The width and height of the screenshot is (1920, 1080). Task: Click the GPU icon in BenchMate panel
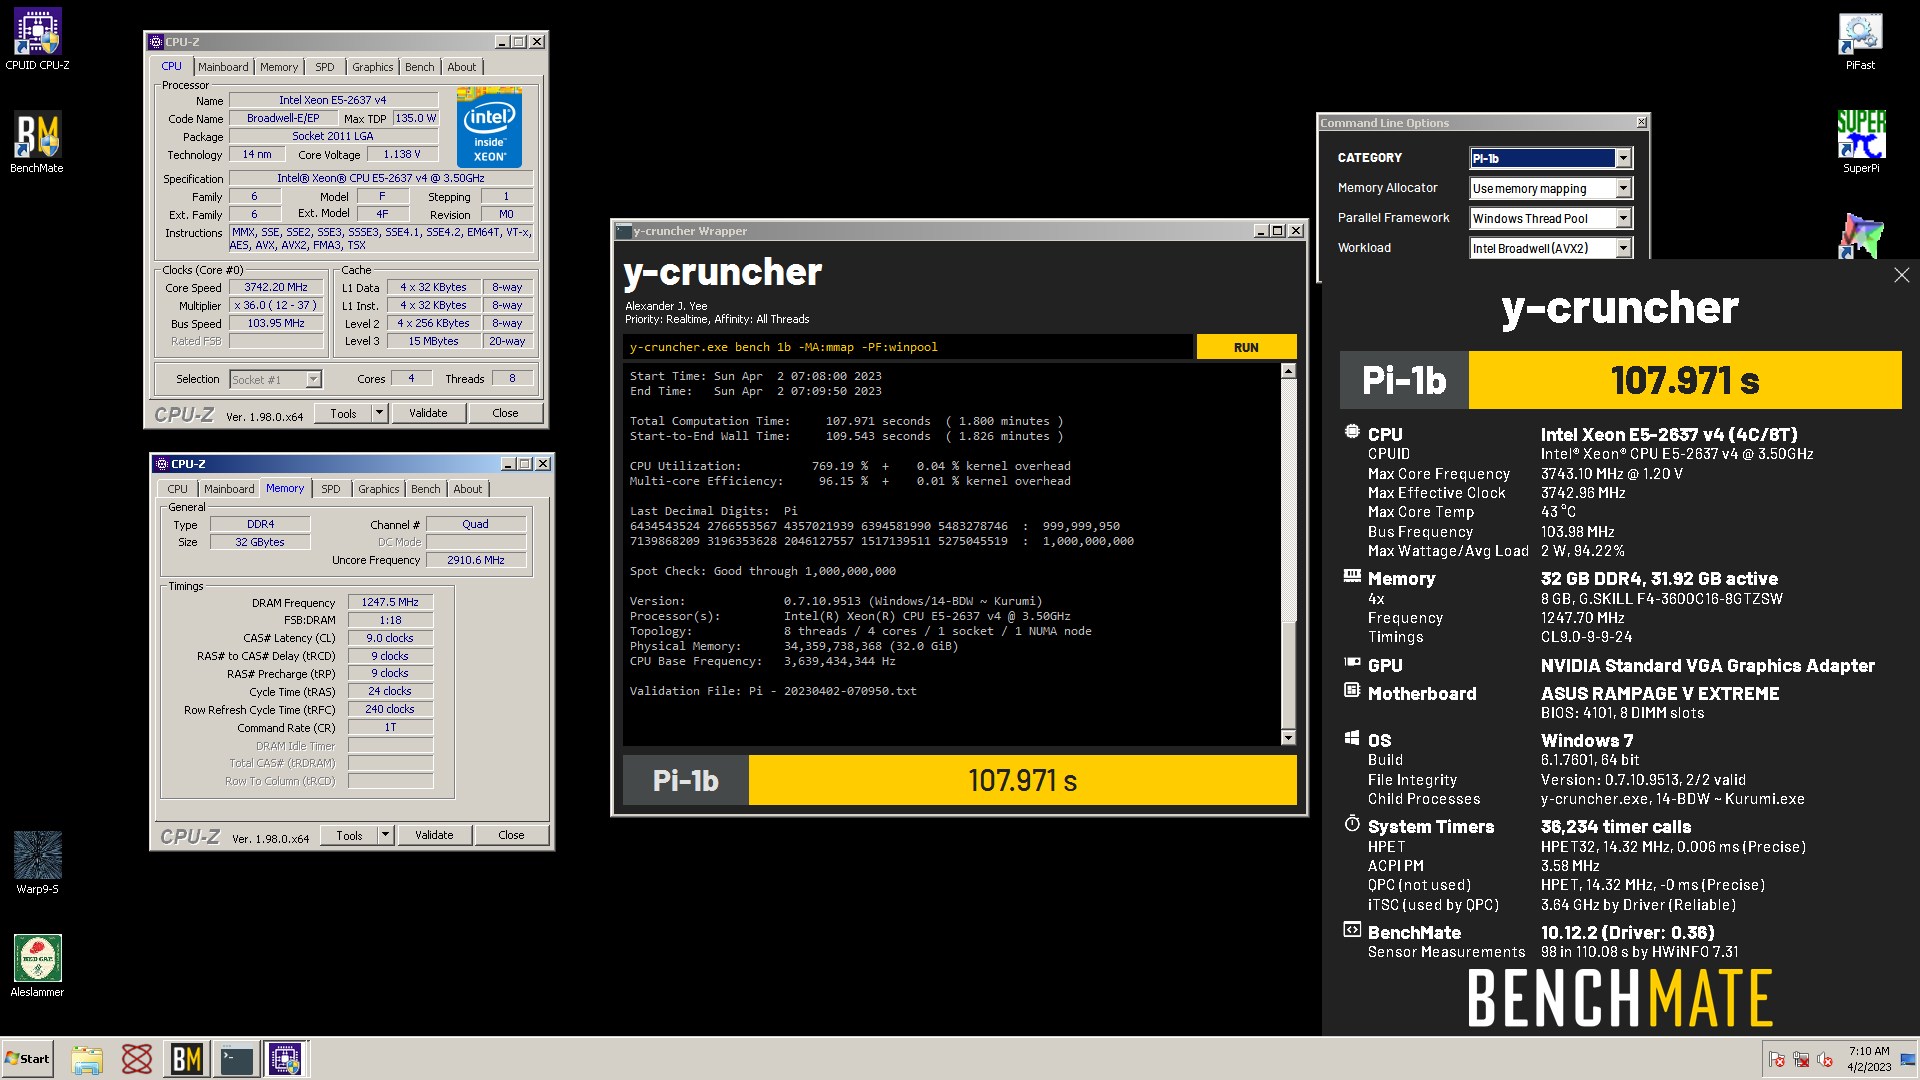(1352, 663)
